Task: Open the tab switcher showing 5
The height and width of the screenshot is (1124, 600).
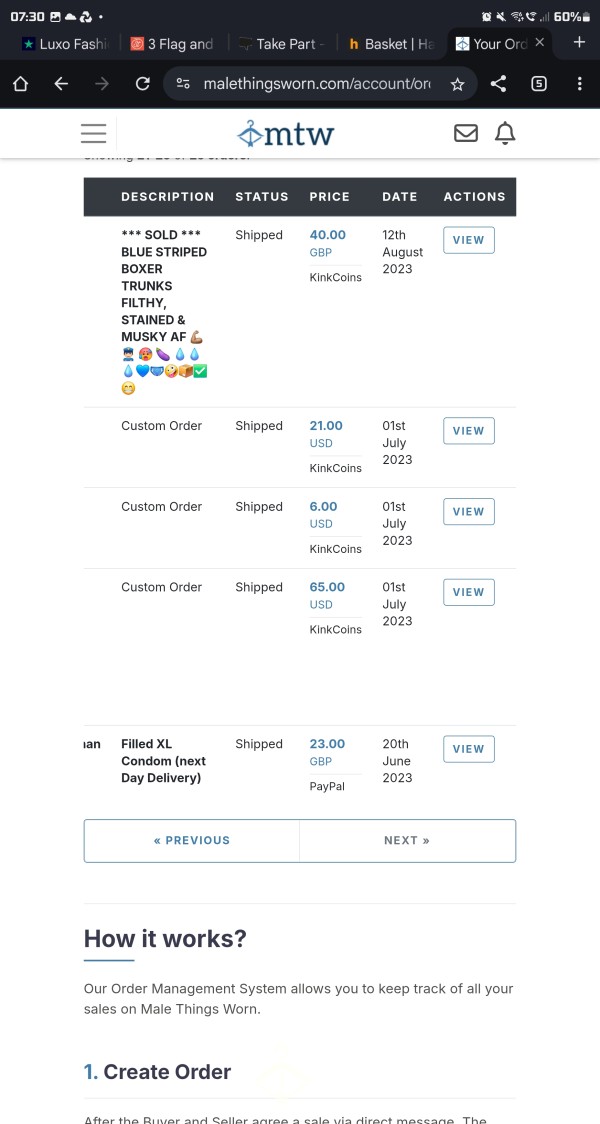Action: click(539, 84)
